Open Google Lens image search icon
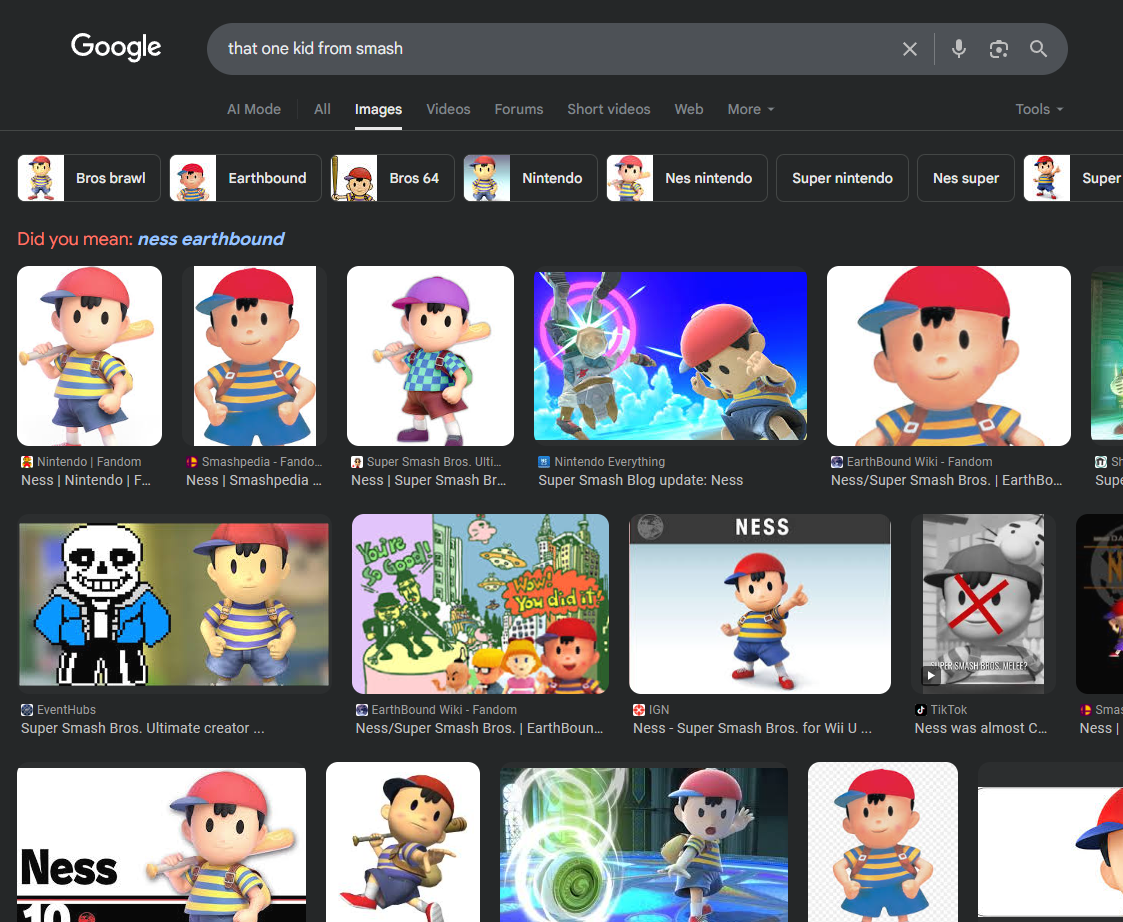1123x922 pixels. [x=998, y=49]
